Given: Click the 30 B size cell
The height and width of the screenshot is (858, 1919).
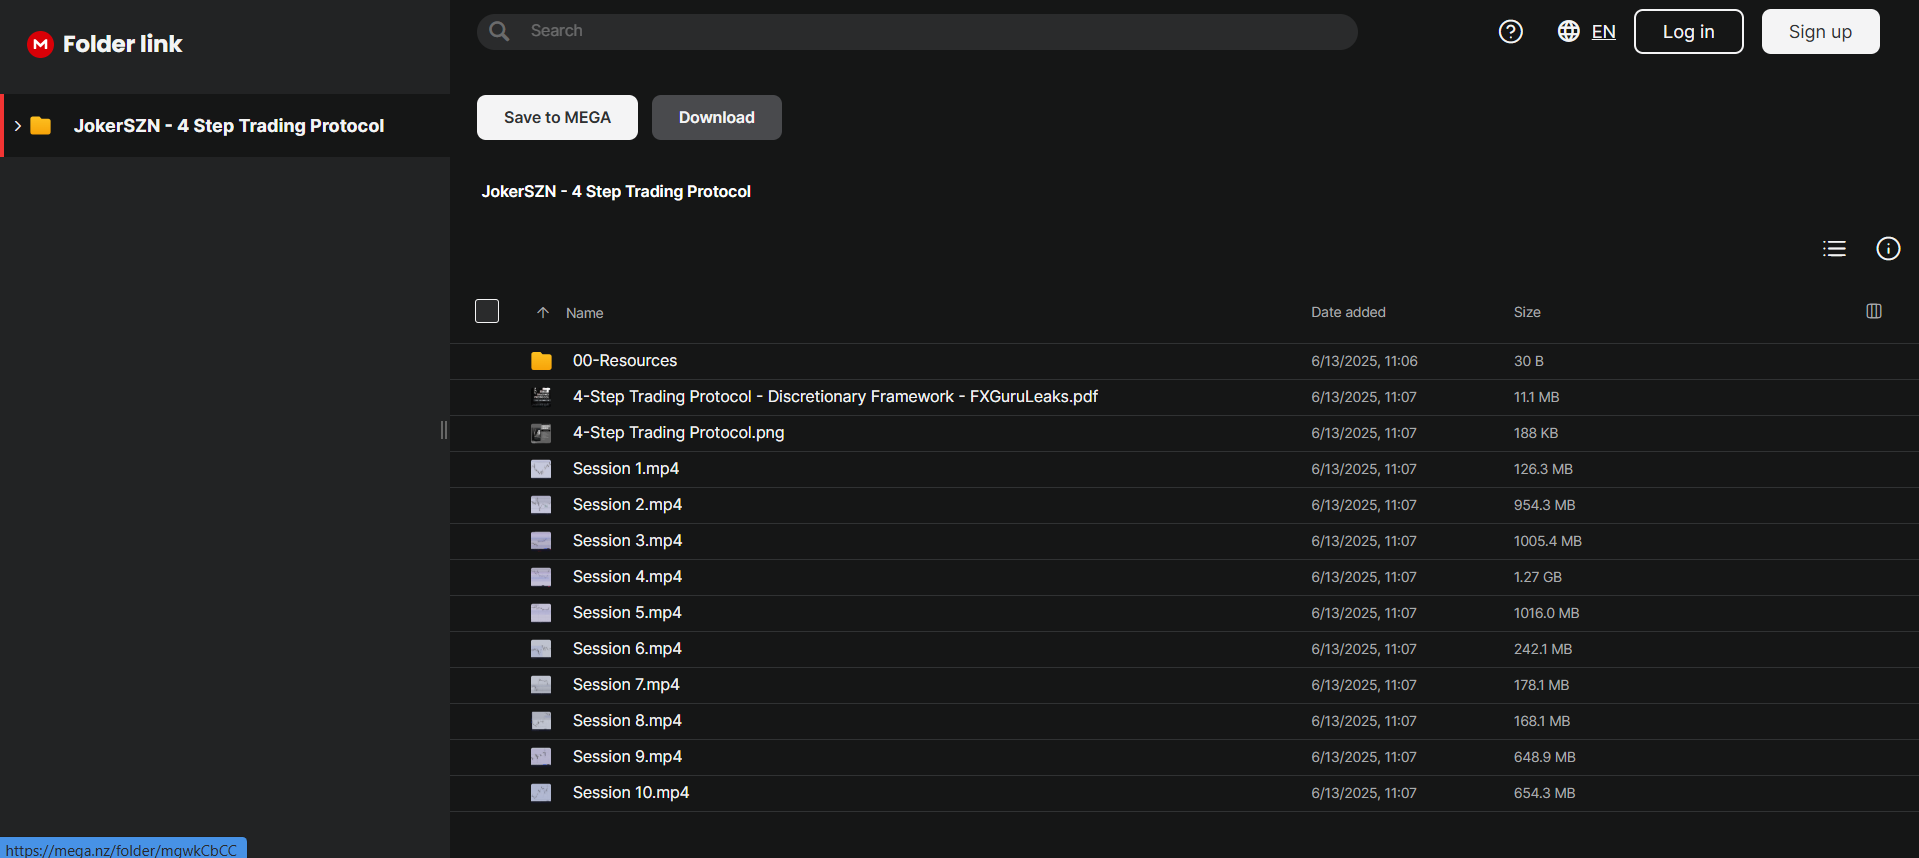Looking at the screenshot, I should [1528, 361].
